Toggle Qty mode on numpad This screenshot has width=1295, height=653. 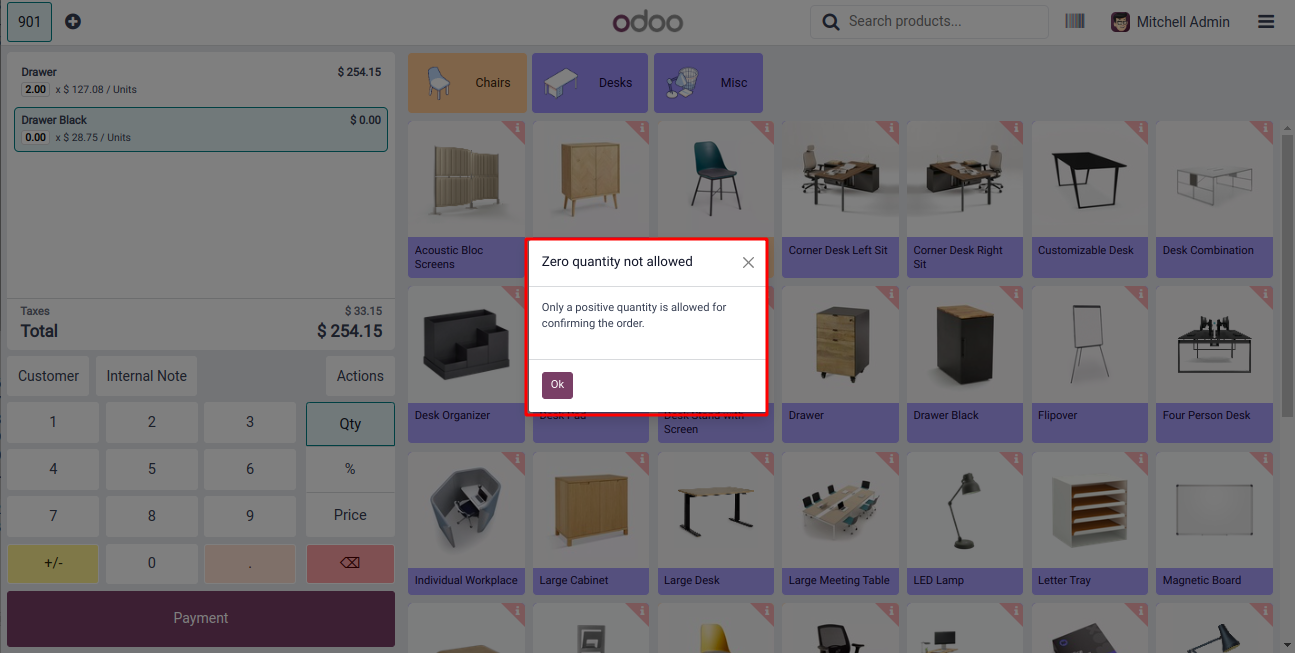pos(350,424)
